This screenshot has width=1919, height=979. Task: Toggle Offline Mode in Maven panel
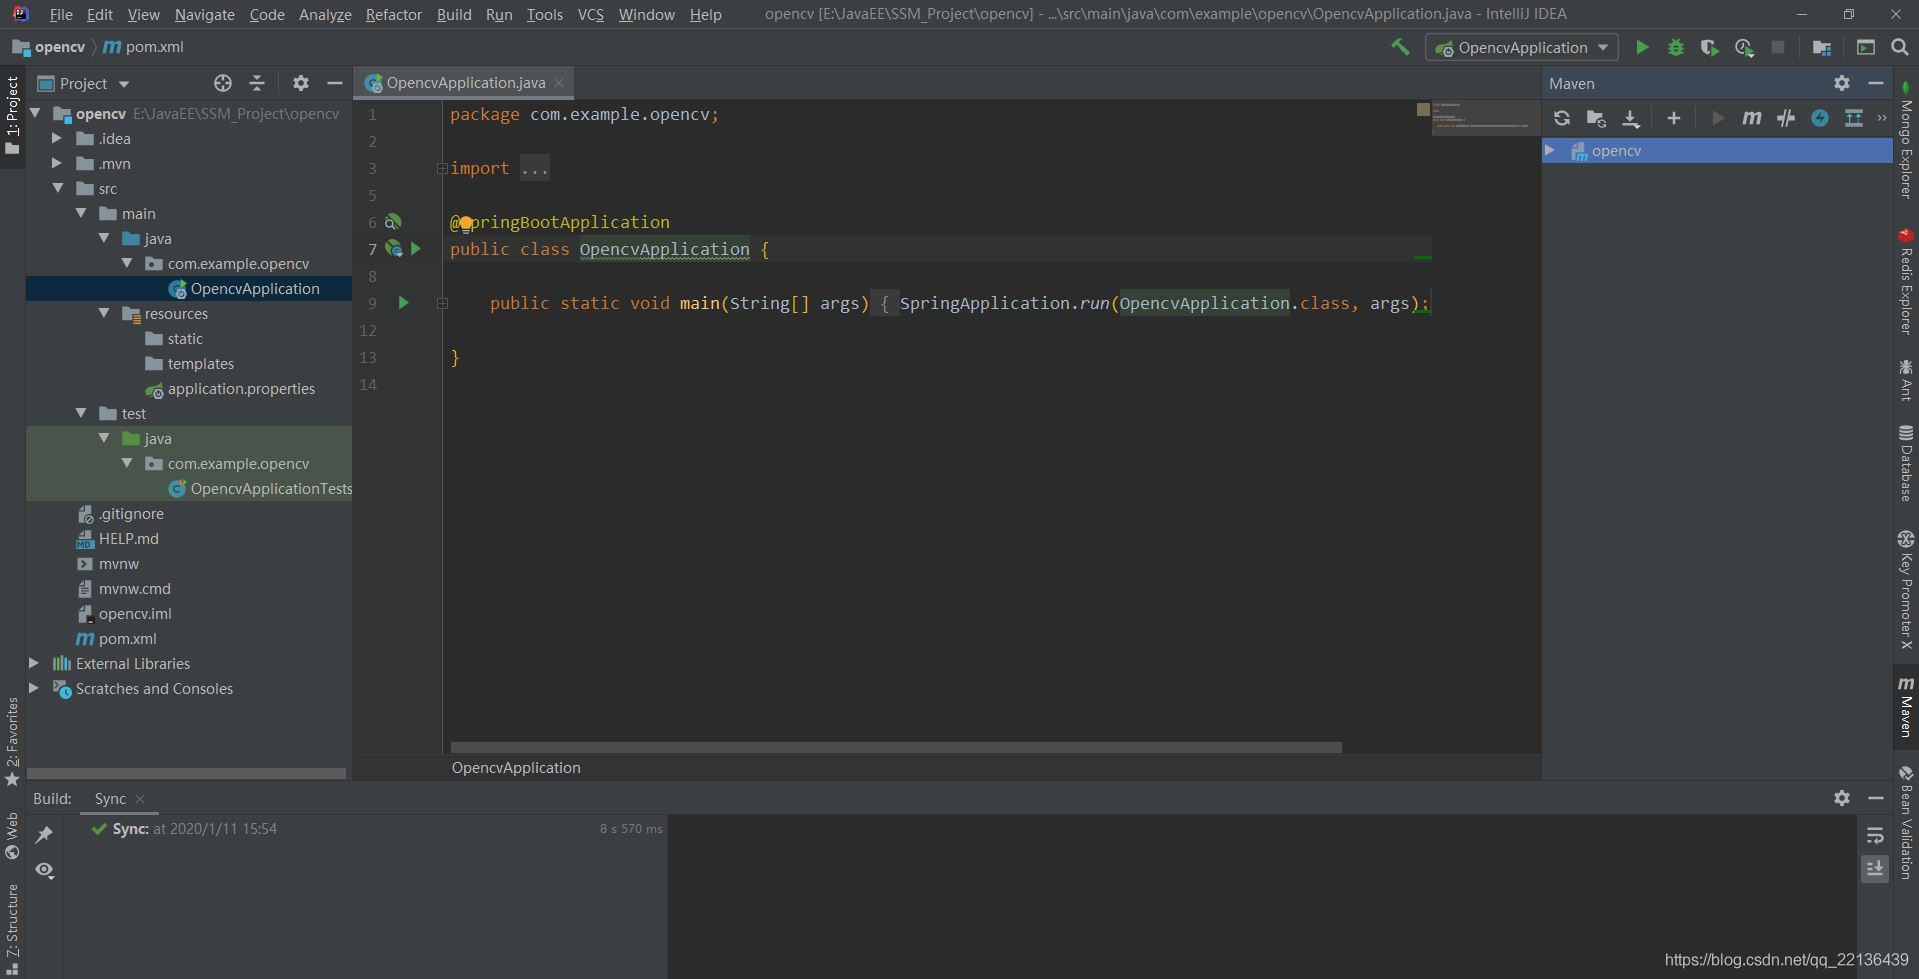(x=1819, y=118)
